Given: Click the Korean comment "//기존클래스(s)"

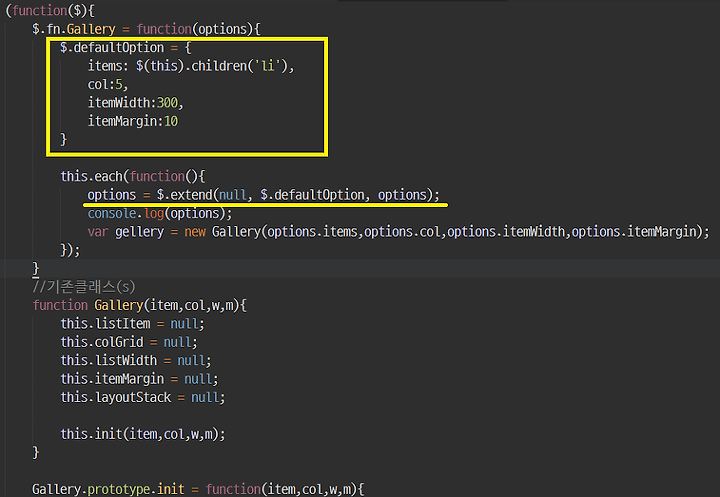Looking at the screenshot, I should pos(84,287).
